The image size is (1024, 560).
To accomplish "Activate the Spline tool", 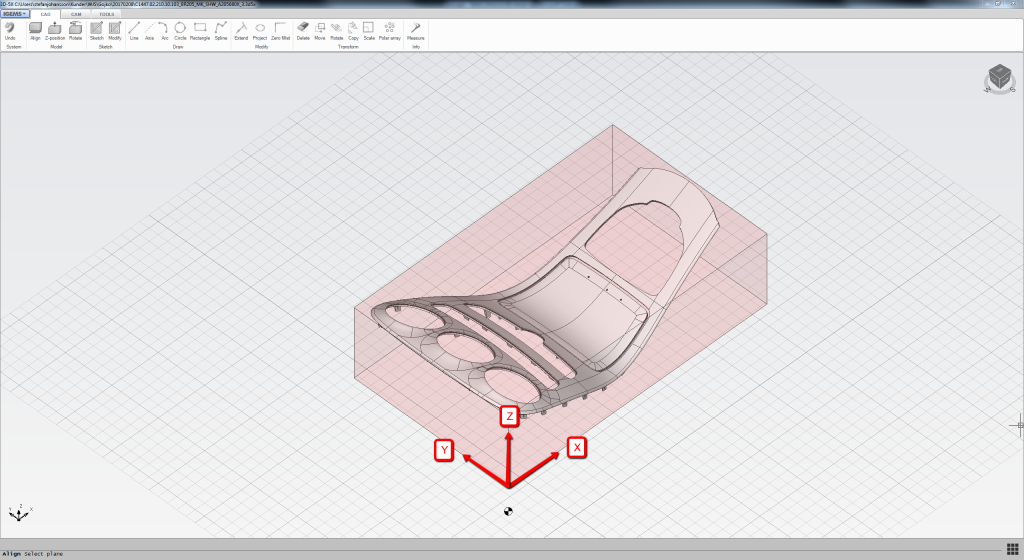I will click(221, 31).
